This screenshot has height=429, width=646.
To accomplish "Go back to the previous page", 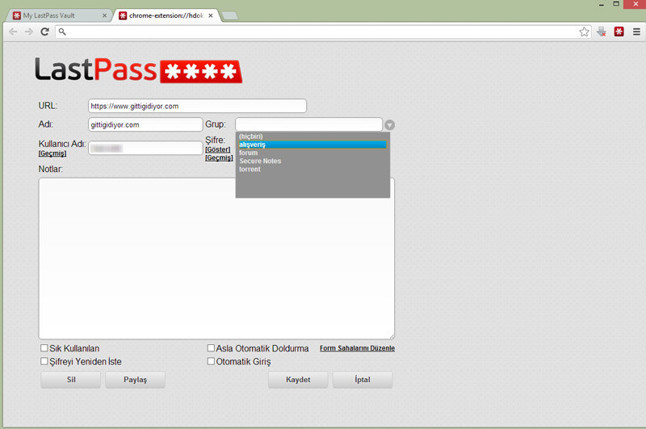I will click(x=13, y=32).
